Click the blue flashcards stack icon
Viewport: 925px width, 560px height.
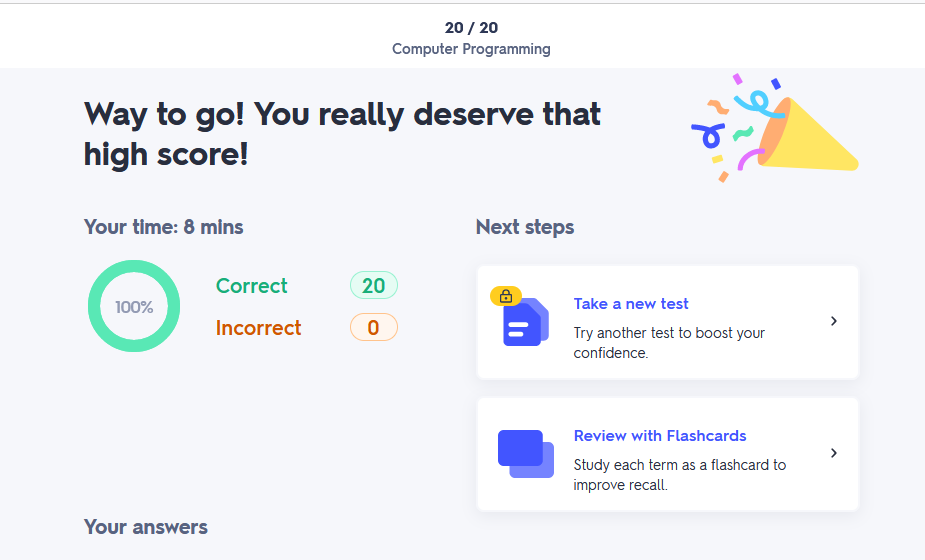point(526,454)
